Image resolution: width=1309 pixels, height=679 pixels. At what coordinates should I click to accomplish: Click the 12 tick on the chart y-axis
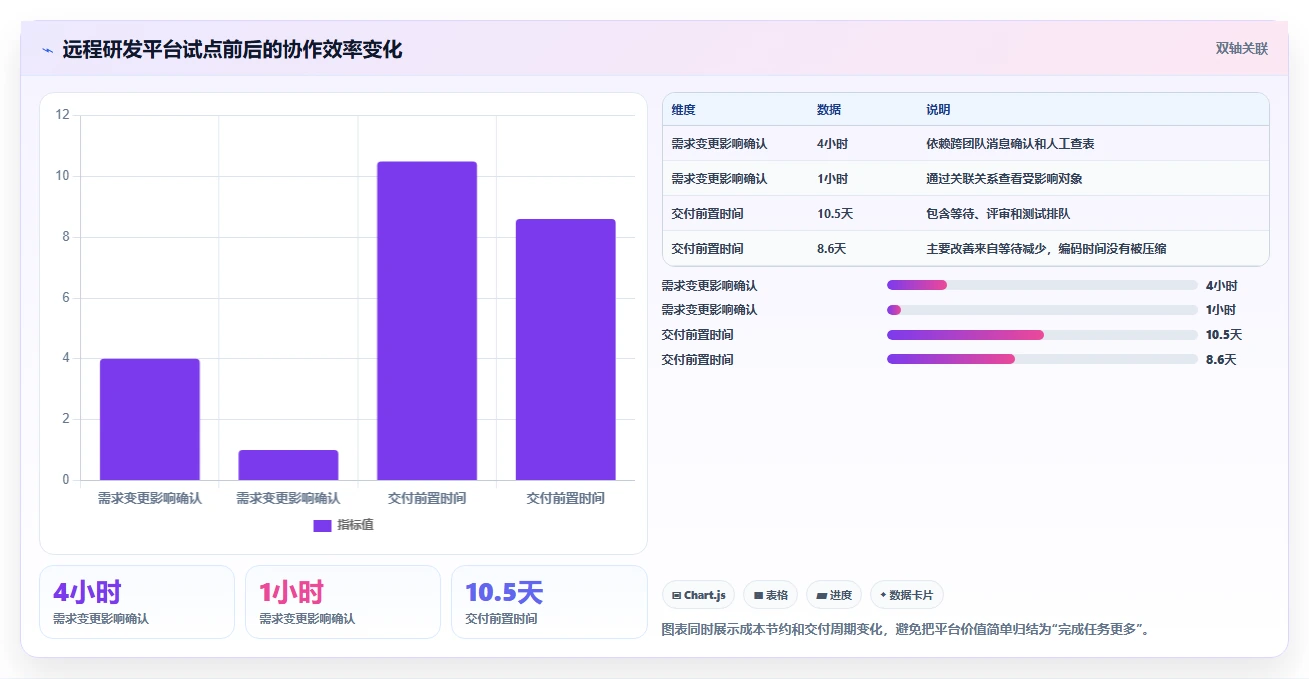coord(63,115)
